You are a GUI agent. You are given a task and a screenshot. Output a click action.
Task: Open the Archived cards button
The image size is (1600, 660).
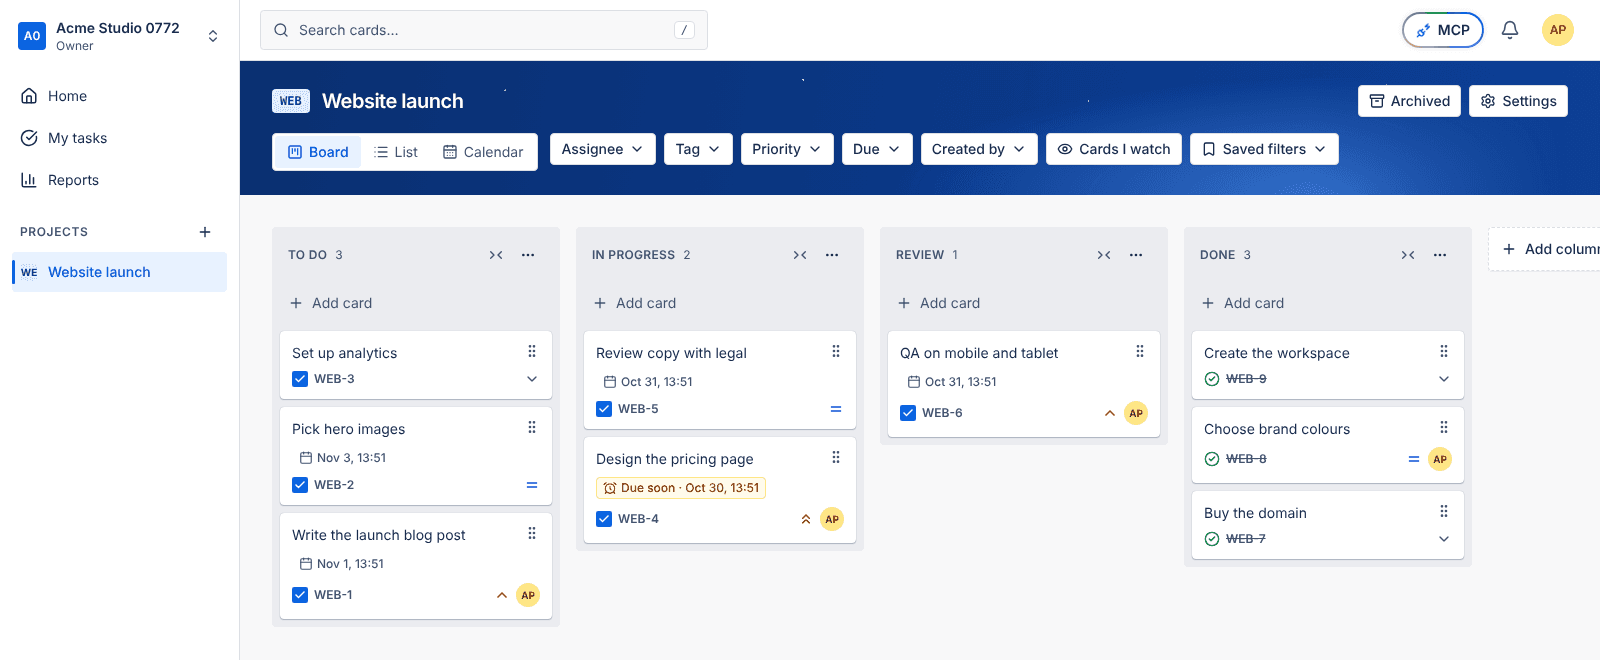pos(1409,101)
